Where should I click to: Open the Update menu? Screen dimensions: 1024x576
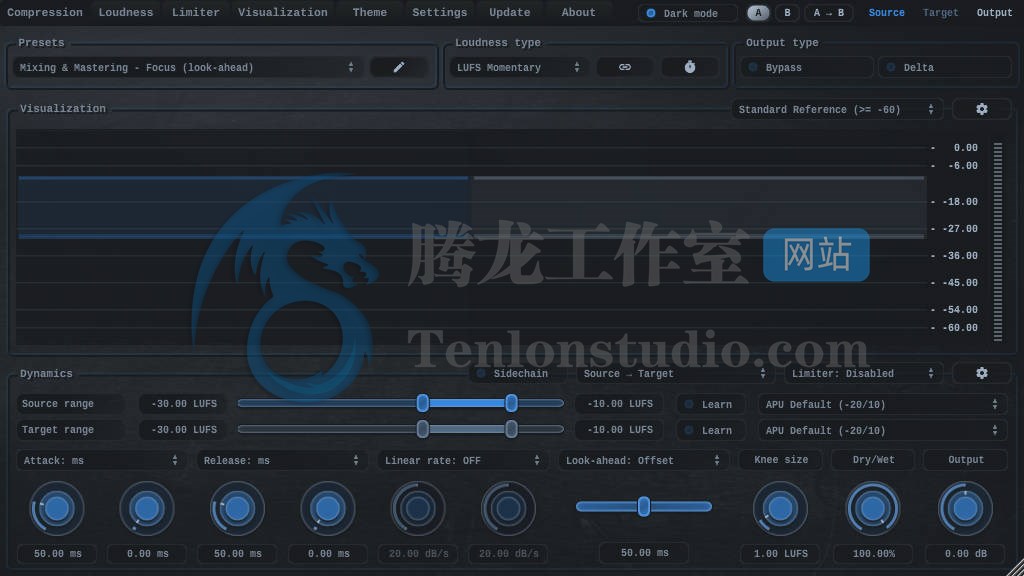tap(510, 12)
